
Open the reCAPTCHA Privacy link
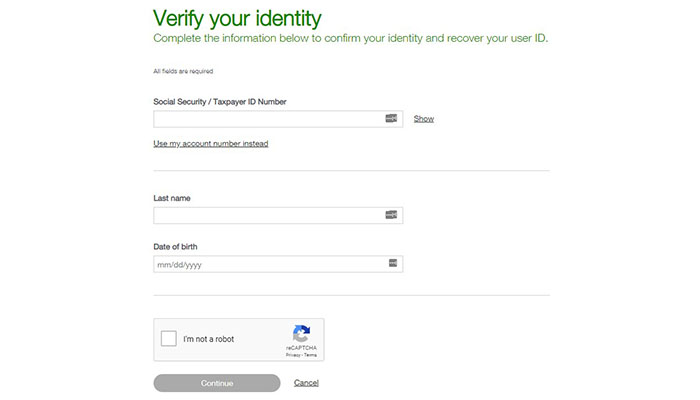pyautogui.click(x=293, y=355)
